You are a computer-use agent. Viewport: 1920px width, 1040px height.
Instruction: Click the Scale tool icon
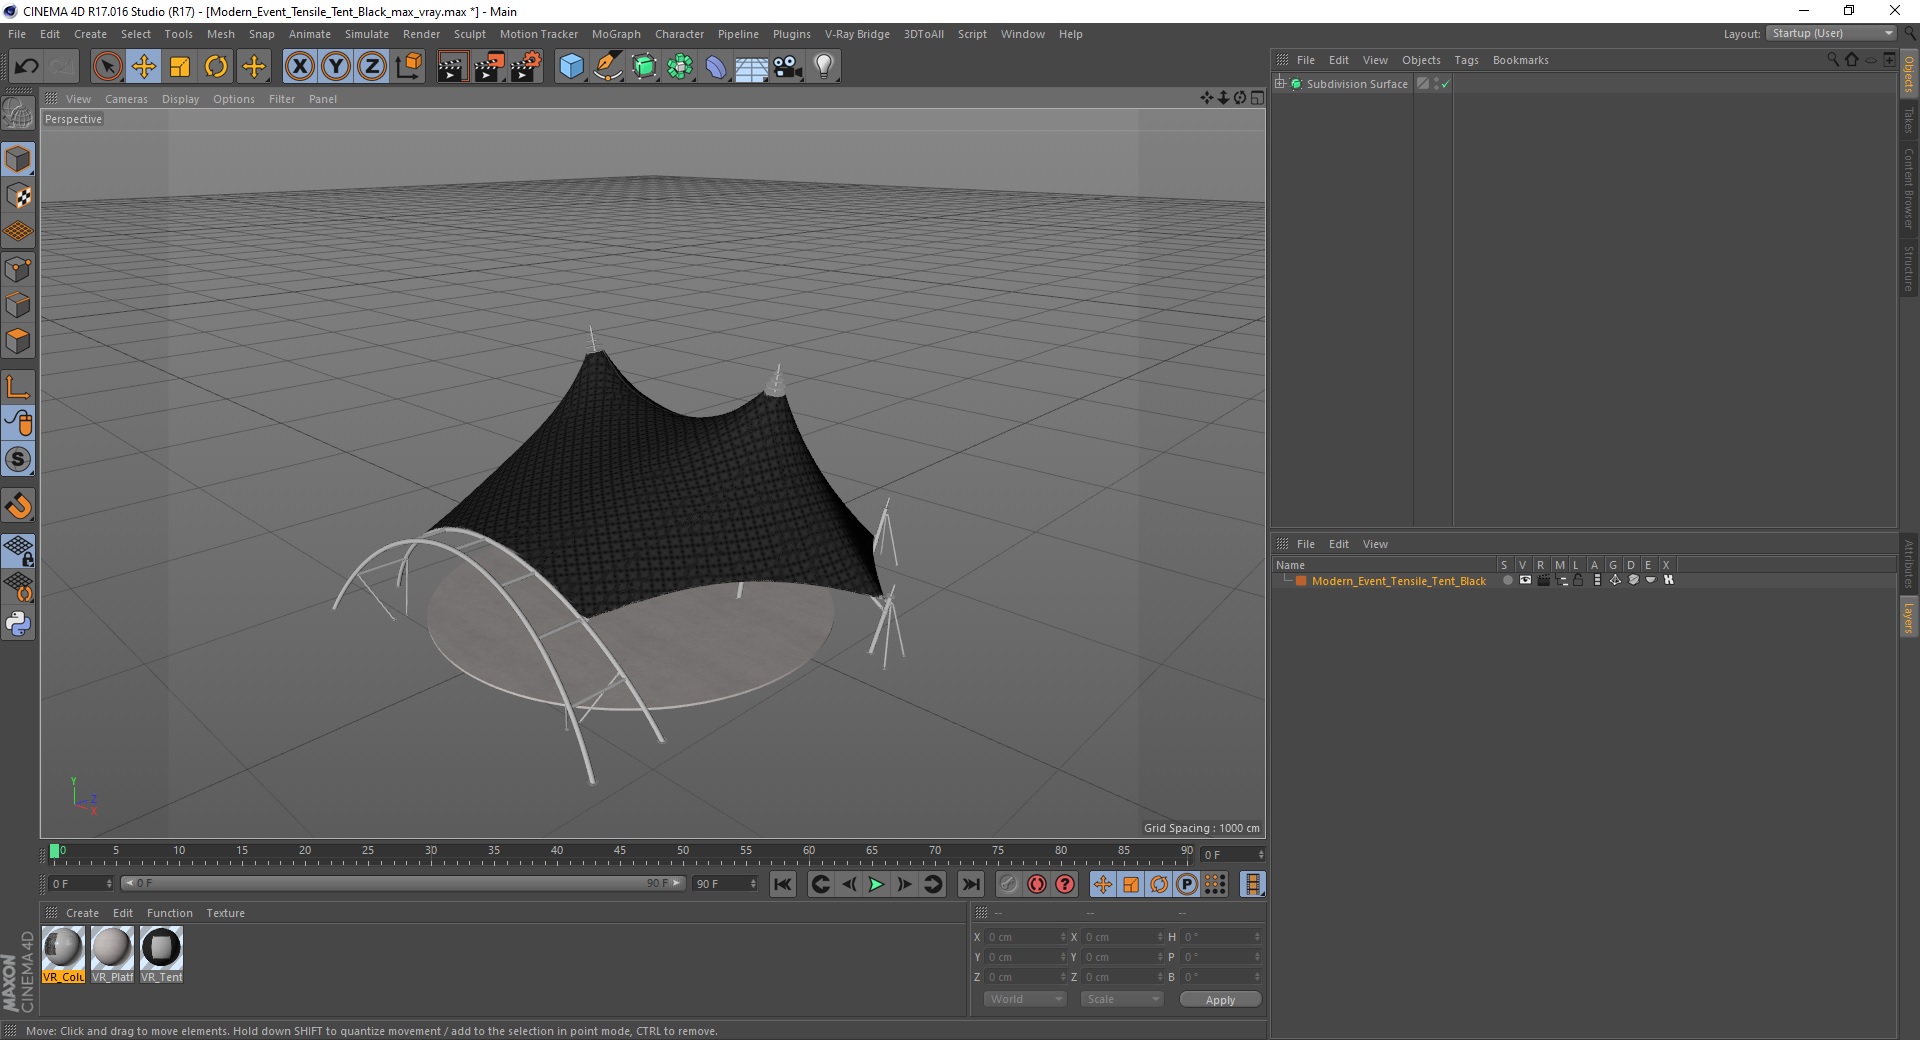[x=180, y=67]
